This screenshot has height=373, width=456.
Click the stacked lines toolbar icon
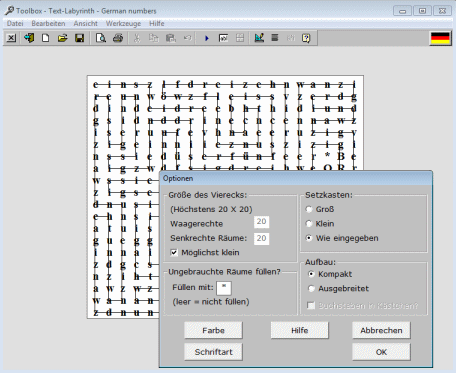[x=275, y=38]
